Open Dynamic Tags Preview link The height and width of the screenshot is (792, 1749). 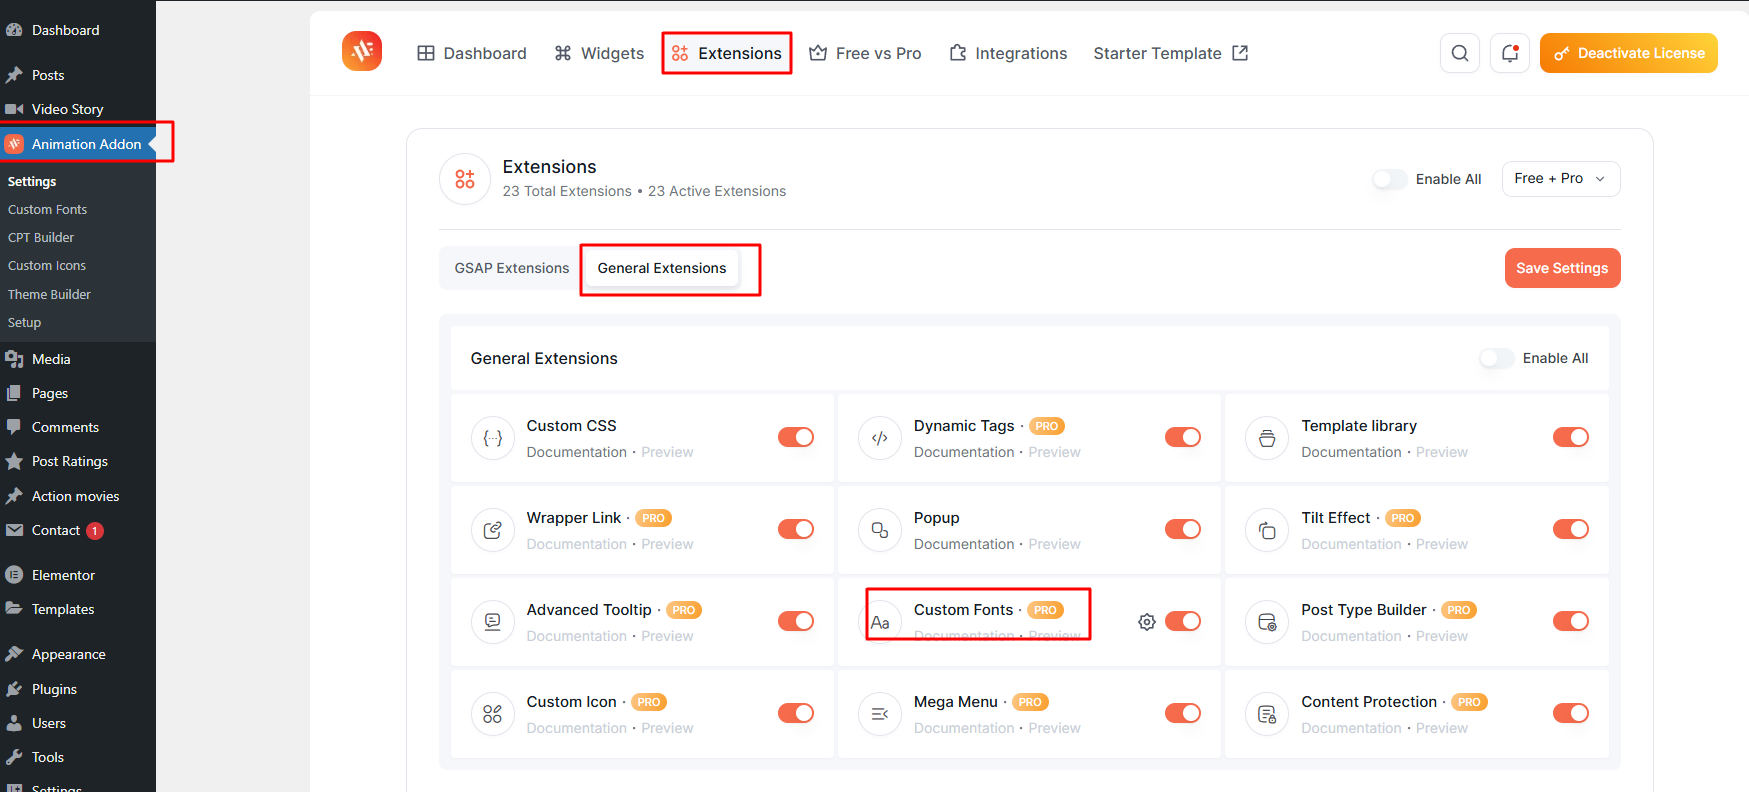1055,452
